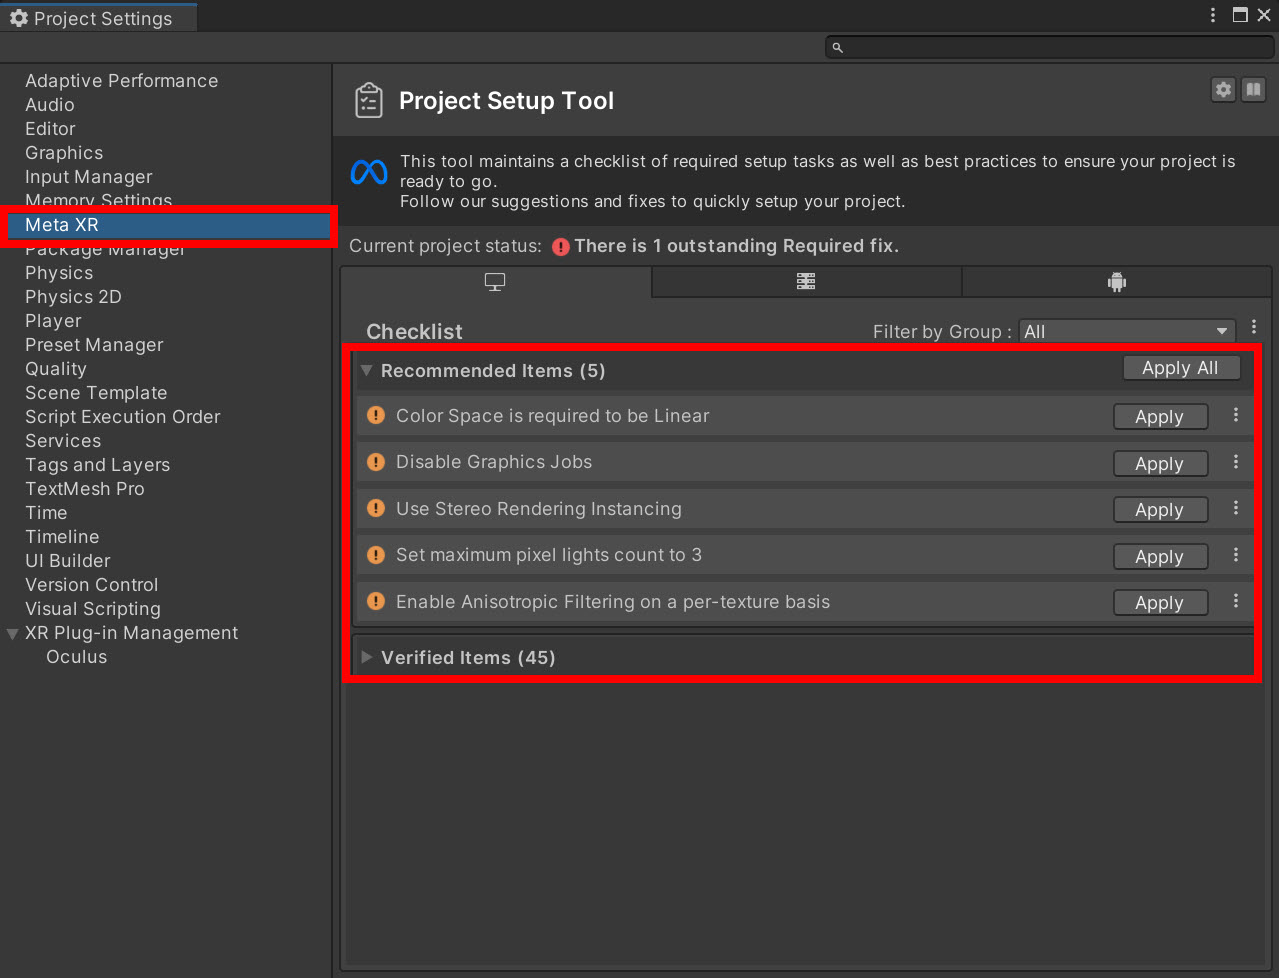Image resolution: width=1279 pixels, height=978 pixels.
Task: Open more options for Color Space item
Action: pyautogui.click(x=1236, y=415)
